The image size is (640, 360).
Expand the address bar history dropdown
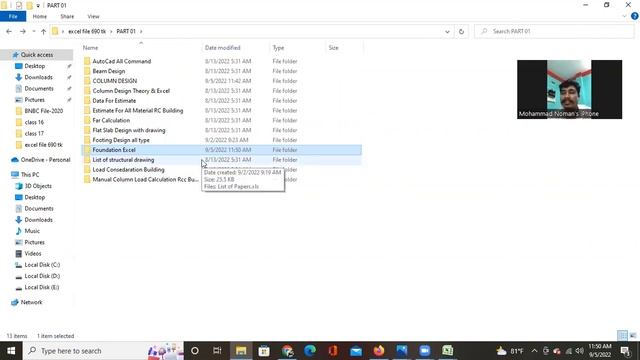point(447,31)
